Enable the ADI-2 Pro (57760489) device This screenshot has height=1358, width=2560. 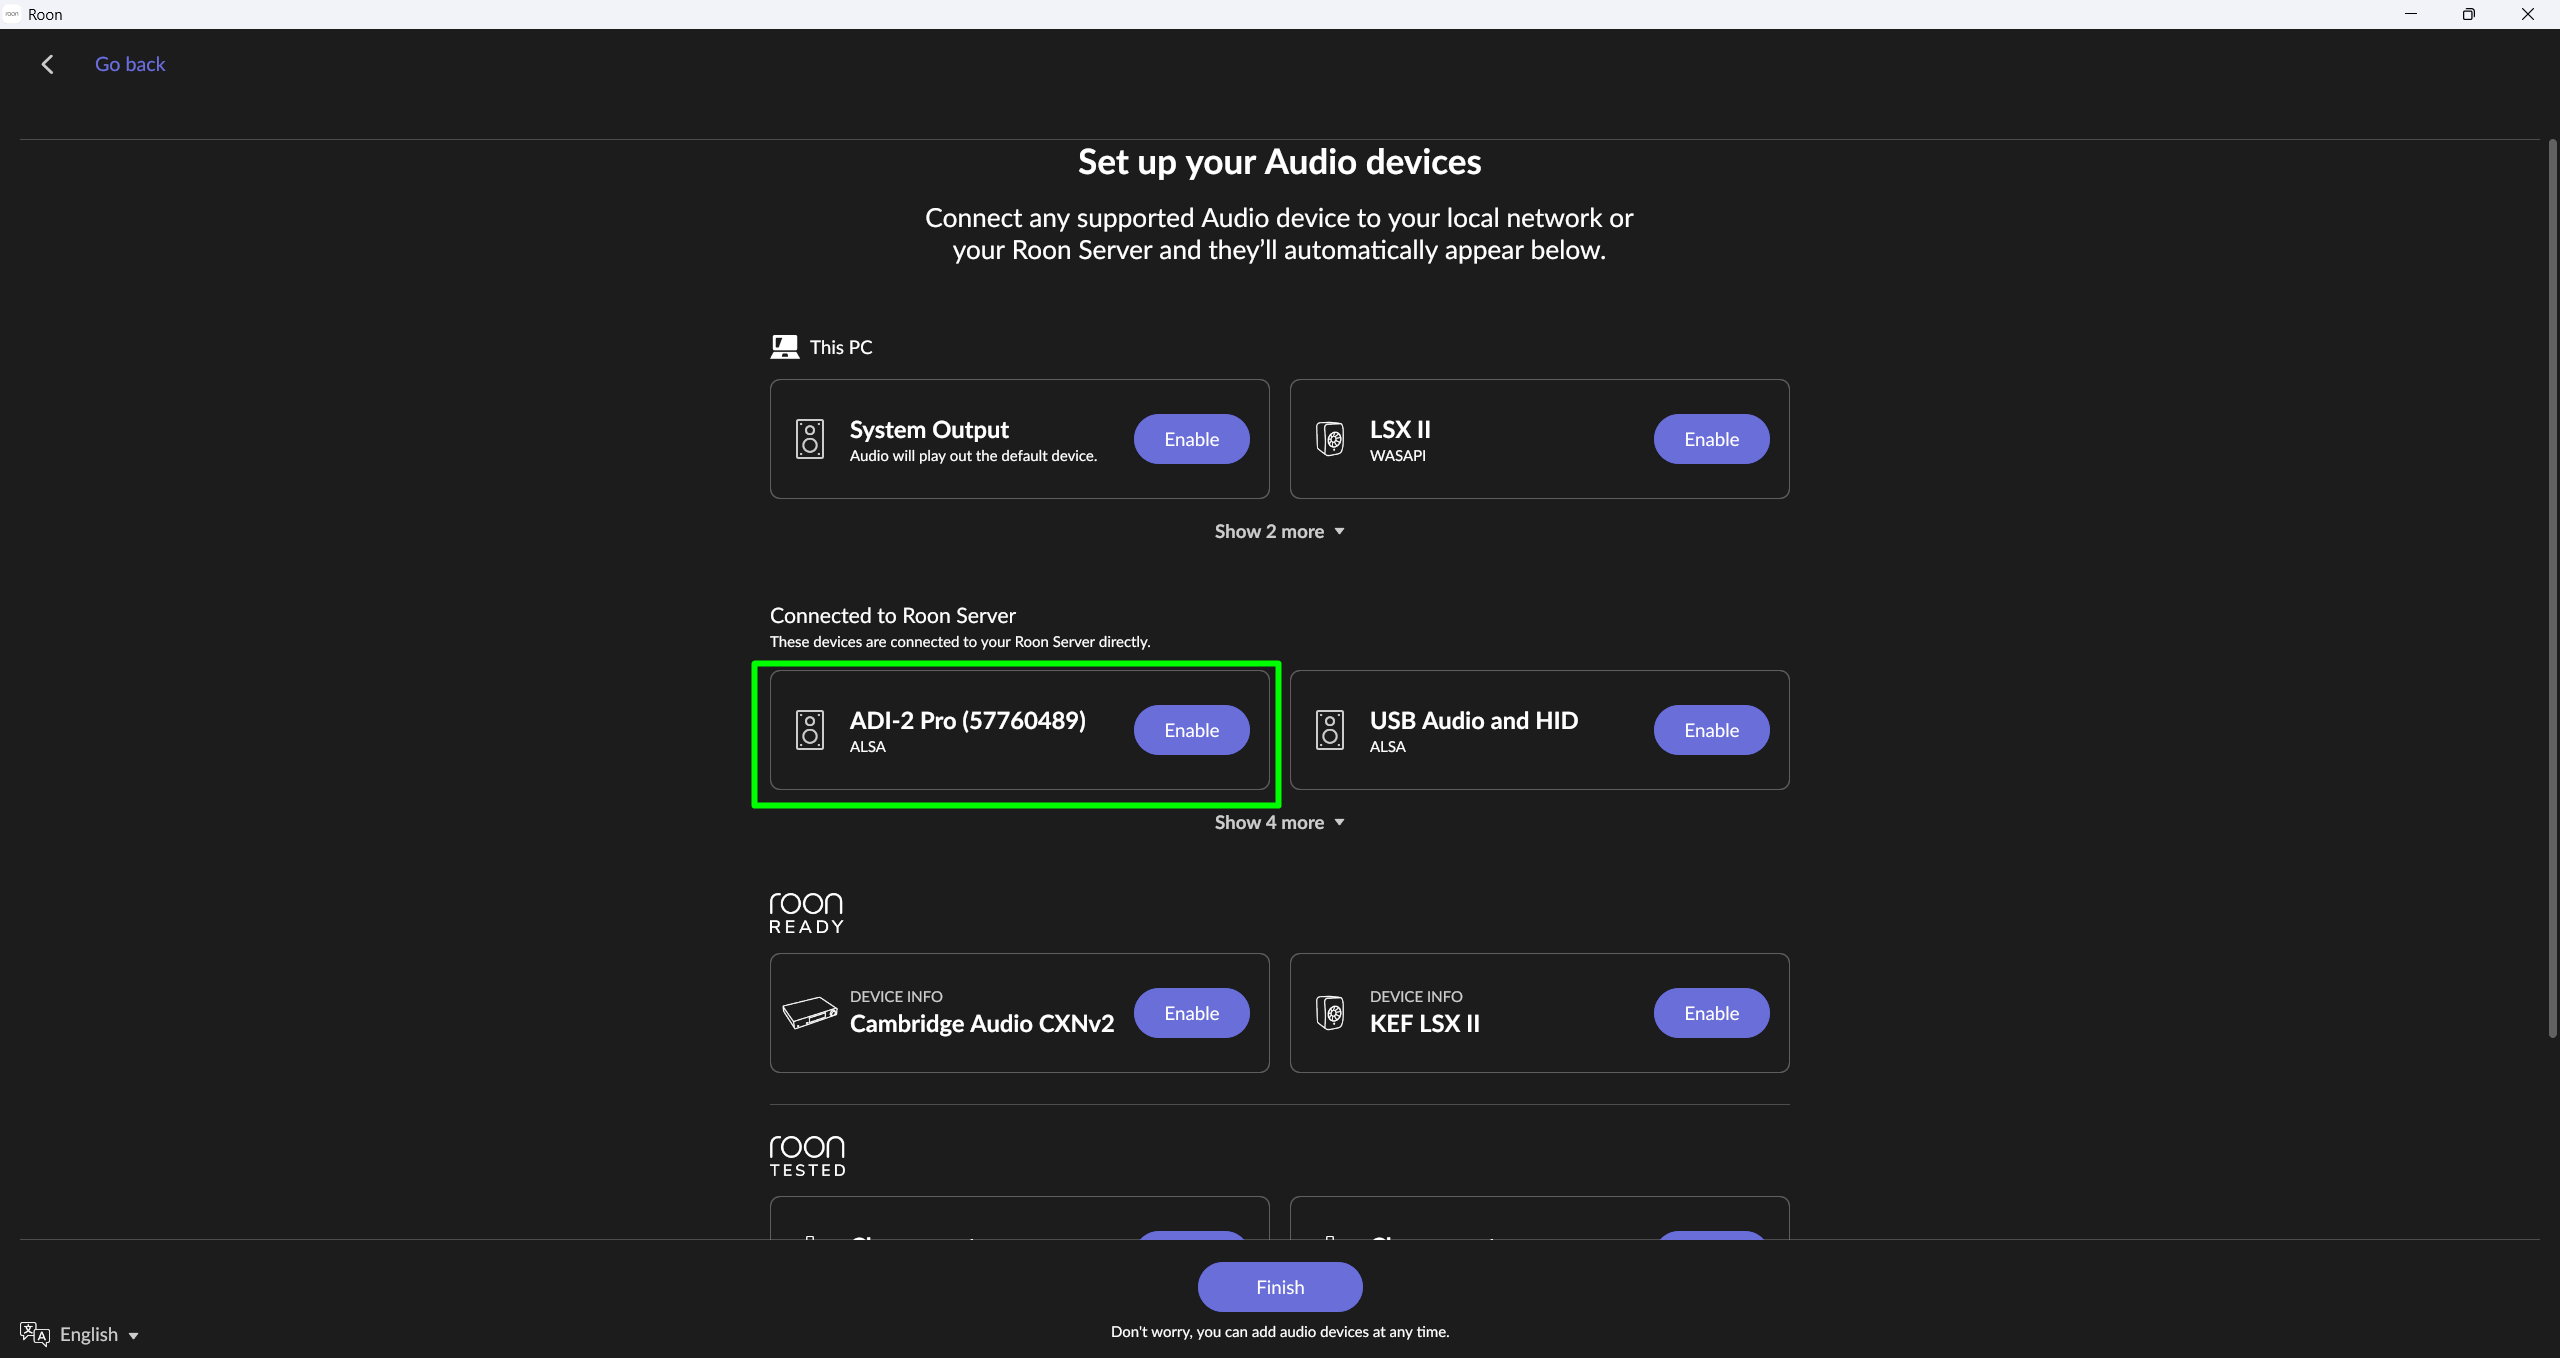(1191, 730)
